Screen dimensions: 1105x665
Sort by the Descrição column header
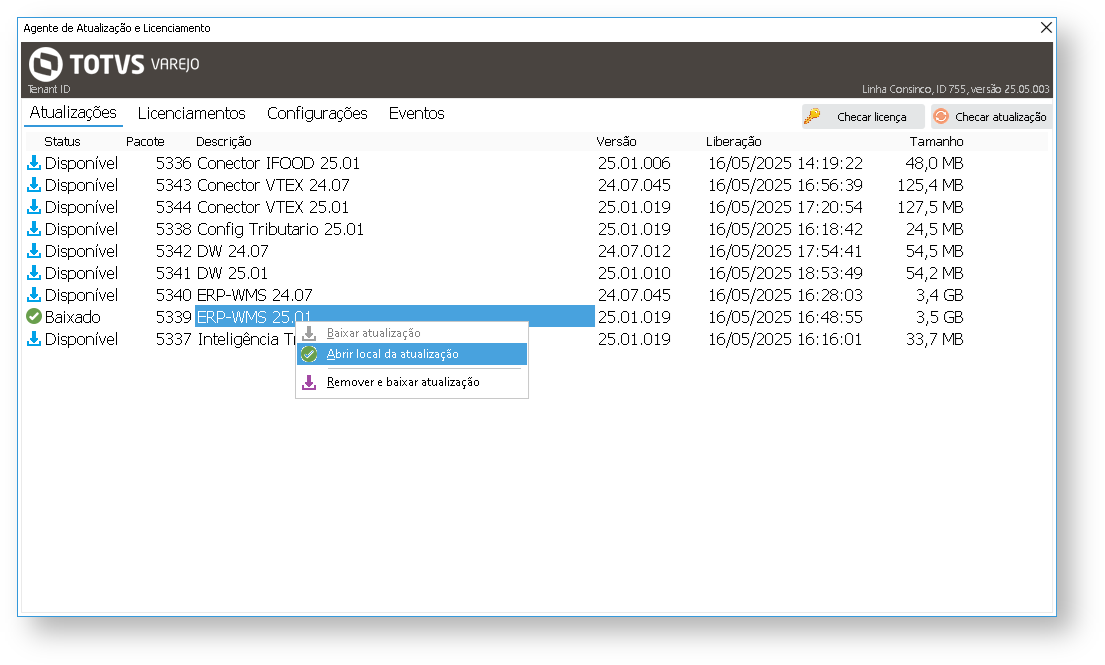223,142
